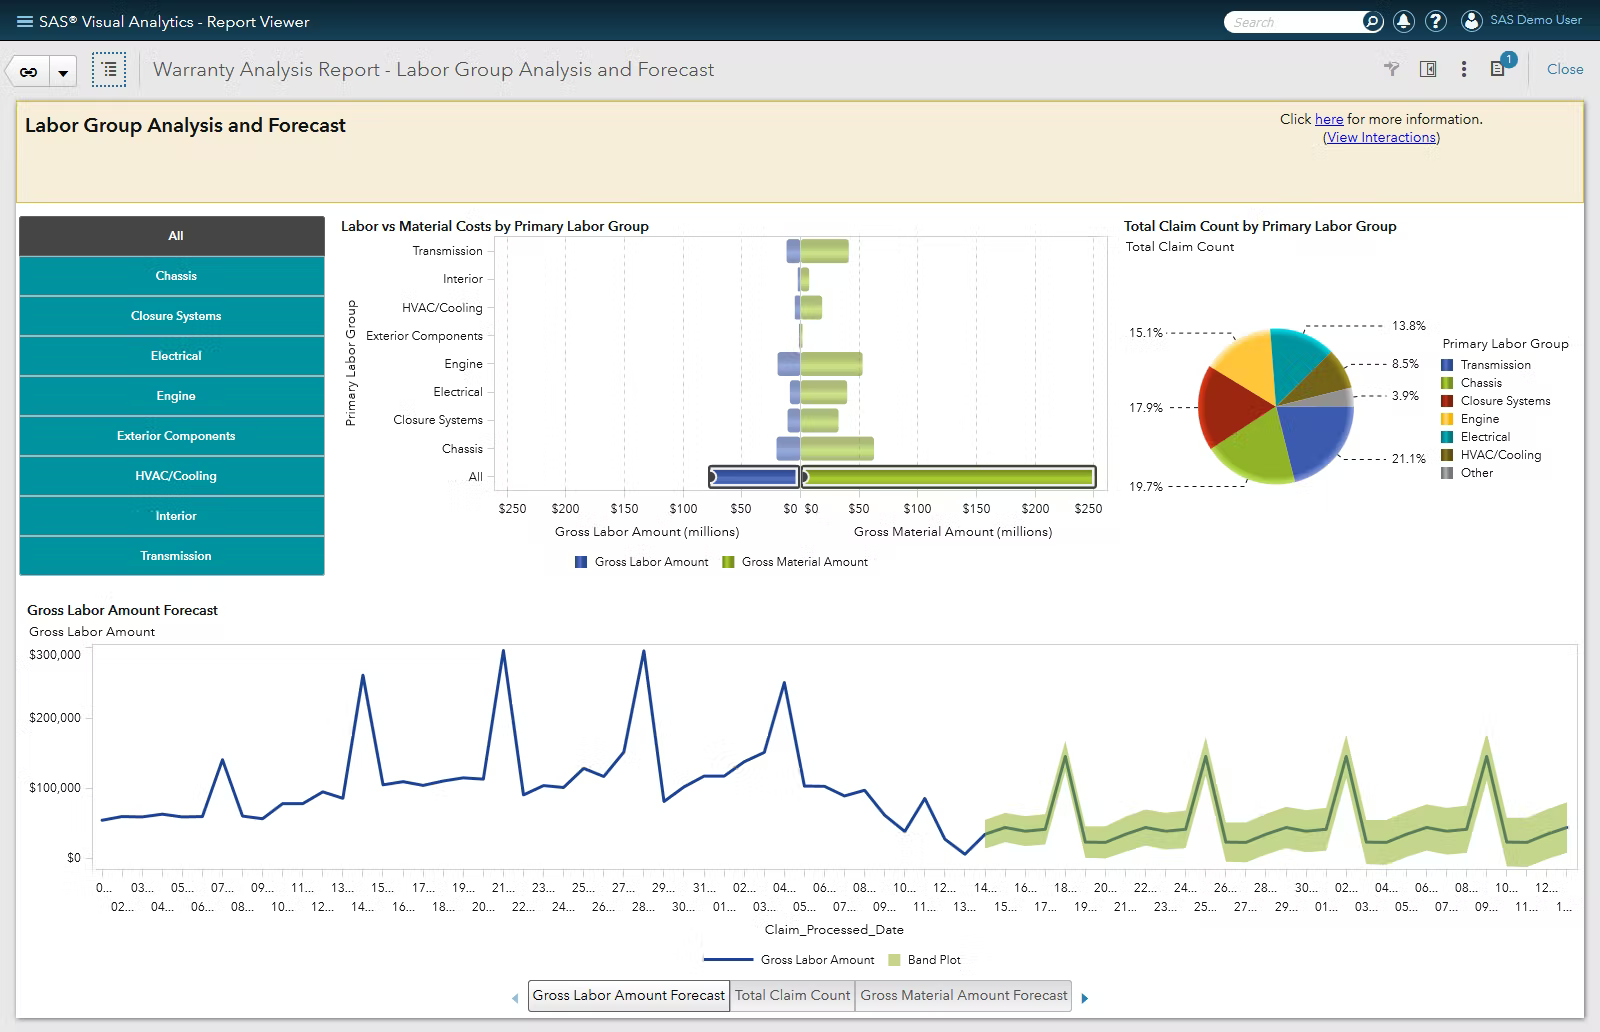The height and width of the screenshot is (1032, 1600).
Task: Click the Gross Material Amount bar legend swatch
Action: pos(728,562)
